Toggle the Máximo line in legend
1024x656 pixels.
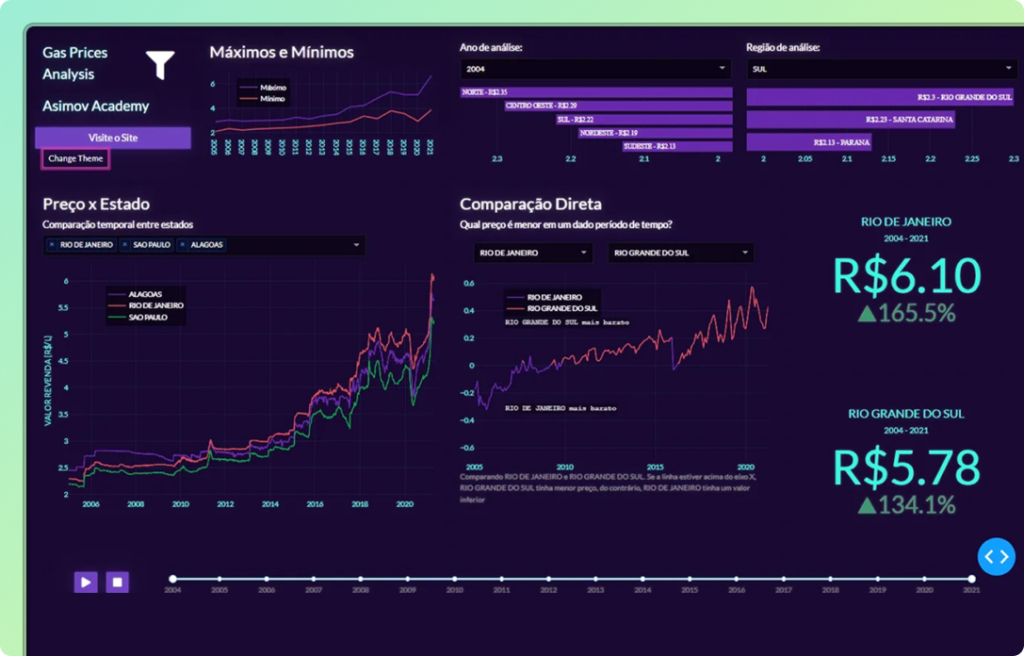coord(272,88)
